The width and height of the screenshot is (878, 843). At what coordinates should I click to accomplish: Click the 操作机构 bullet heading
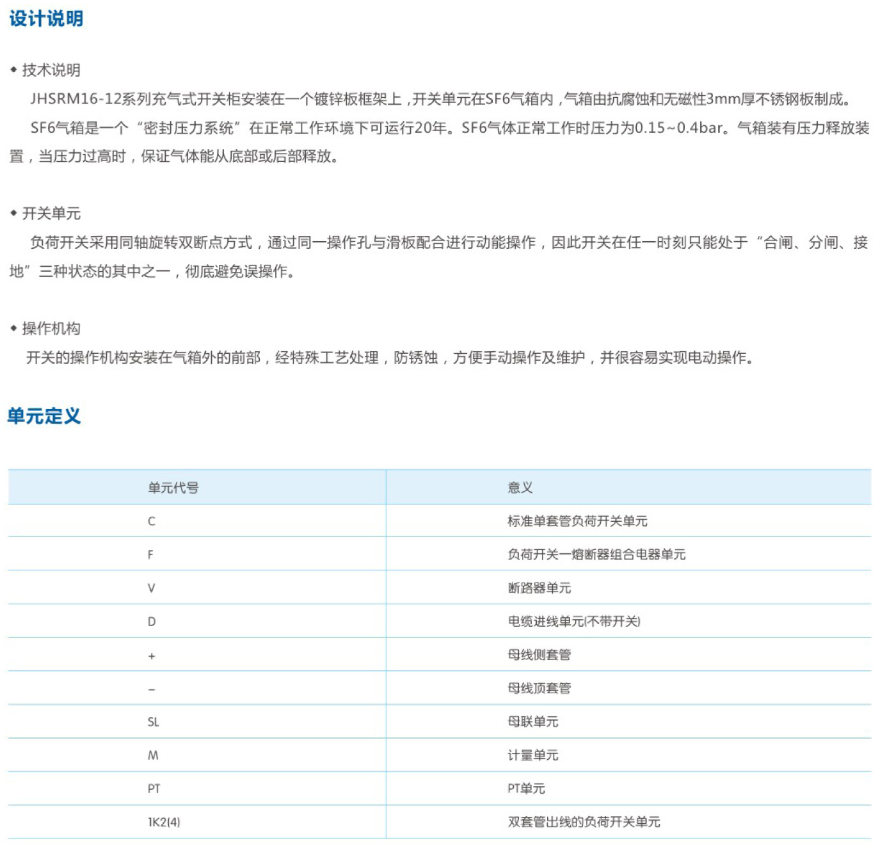click(51, 328)
